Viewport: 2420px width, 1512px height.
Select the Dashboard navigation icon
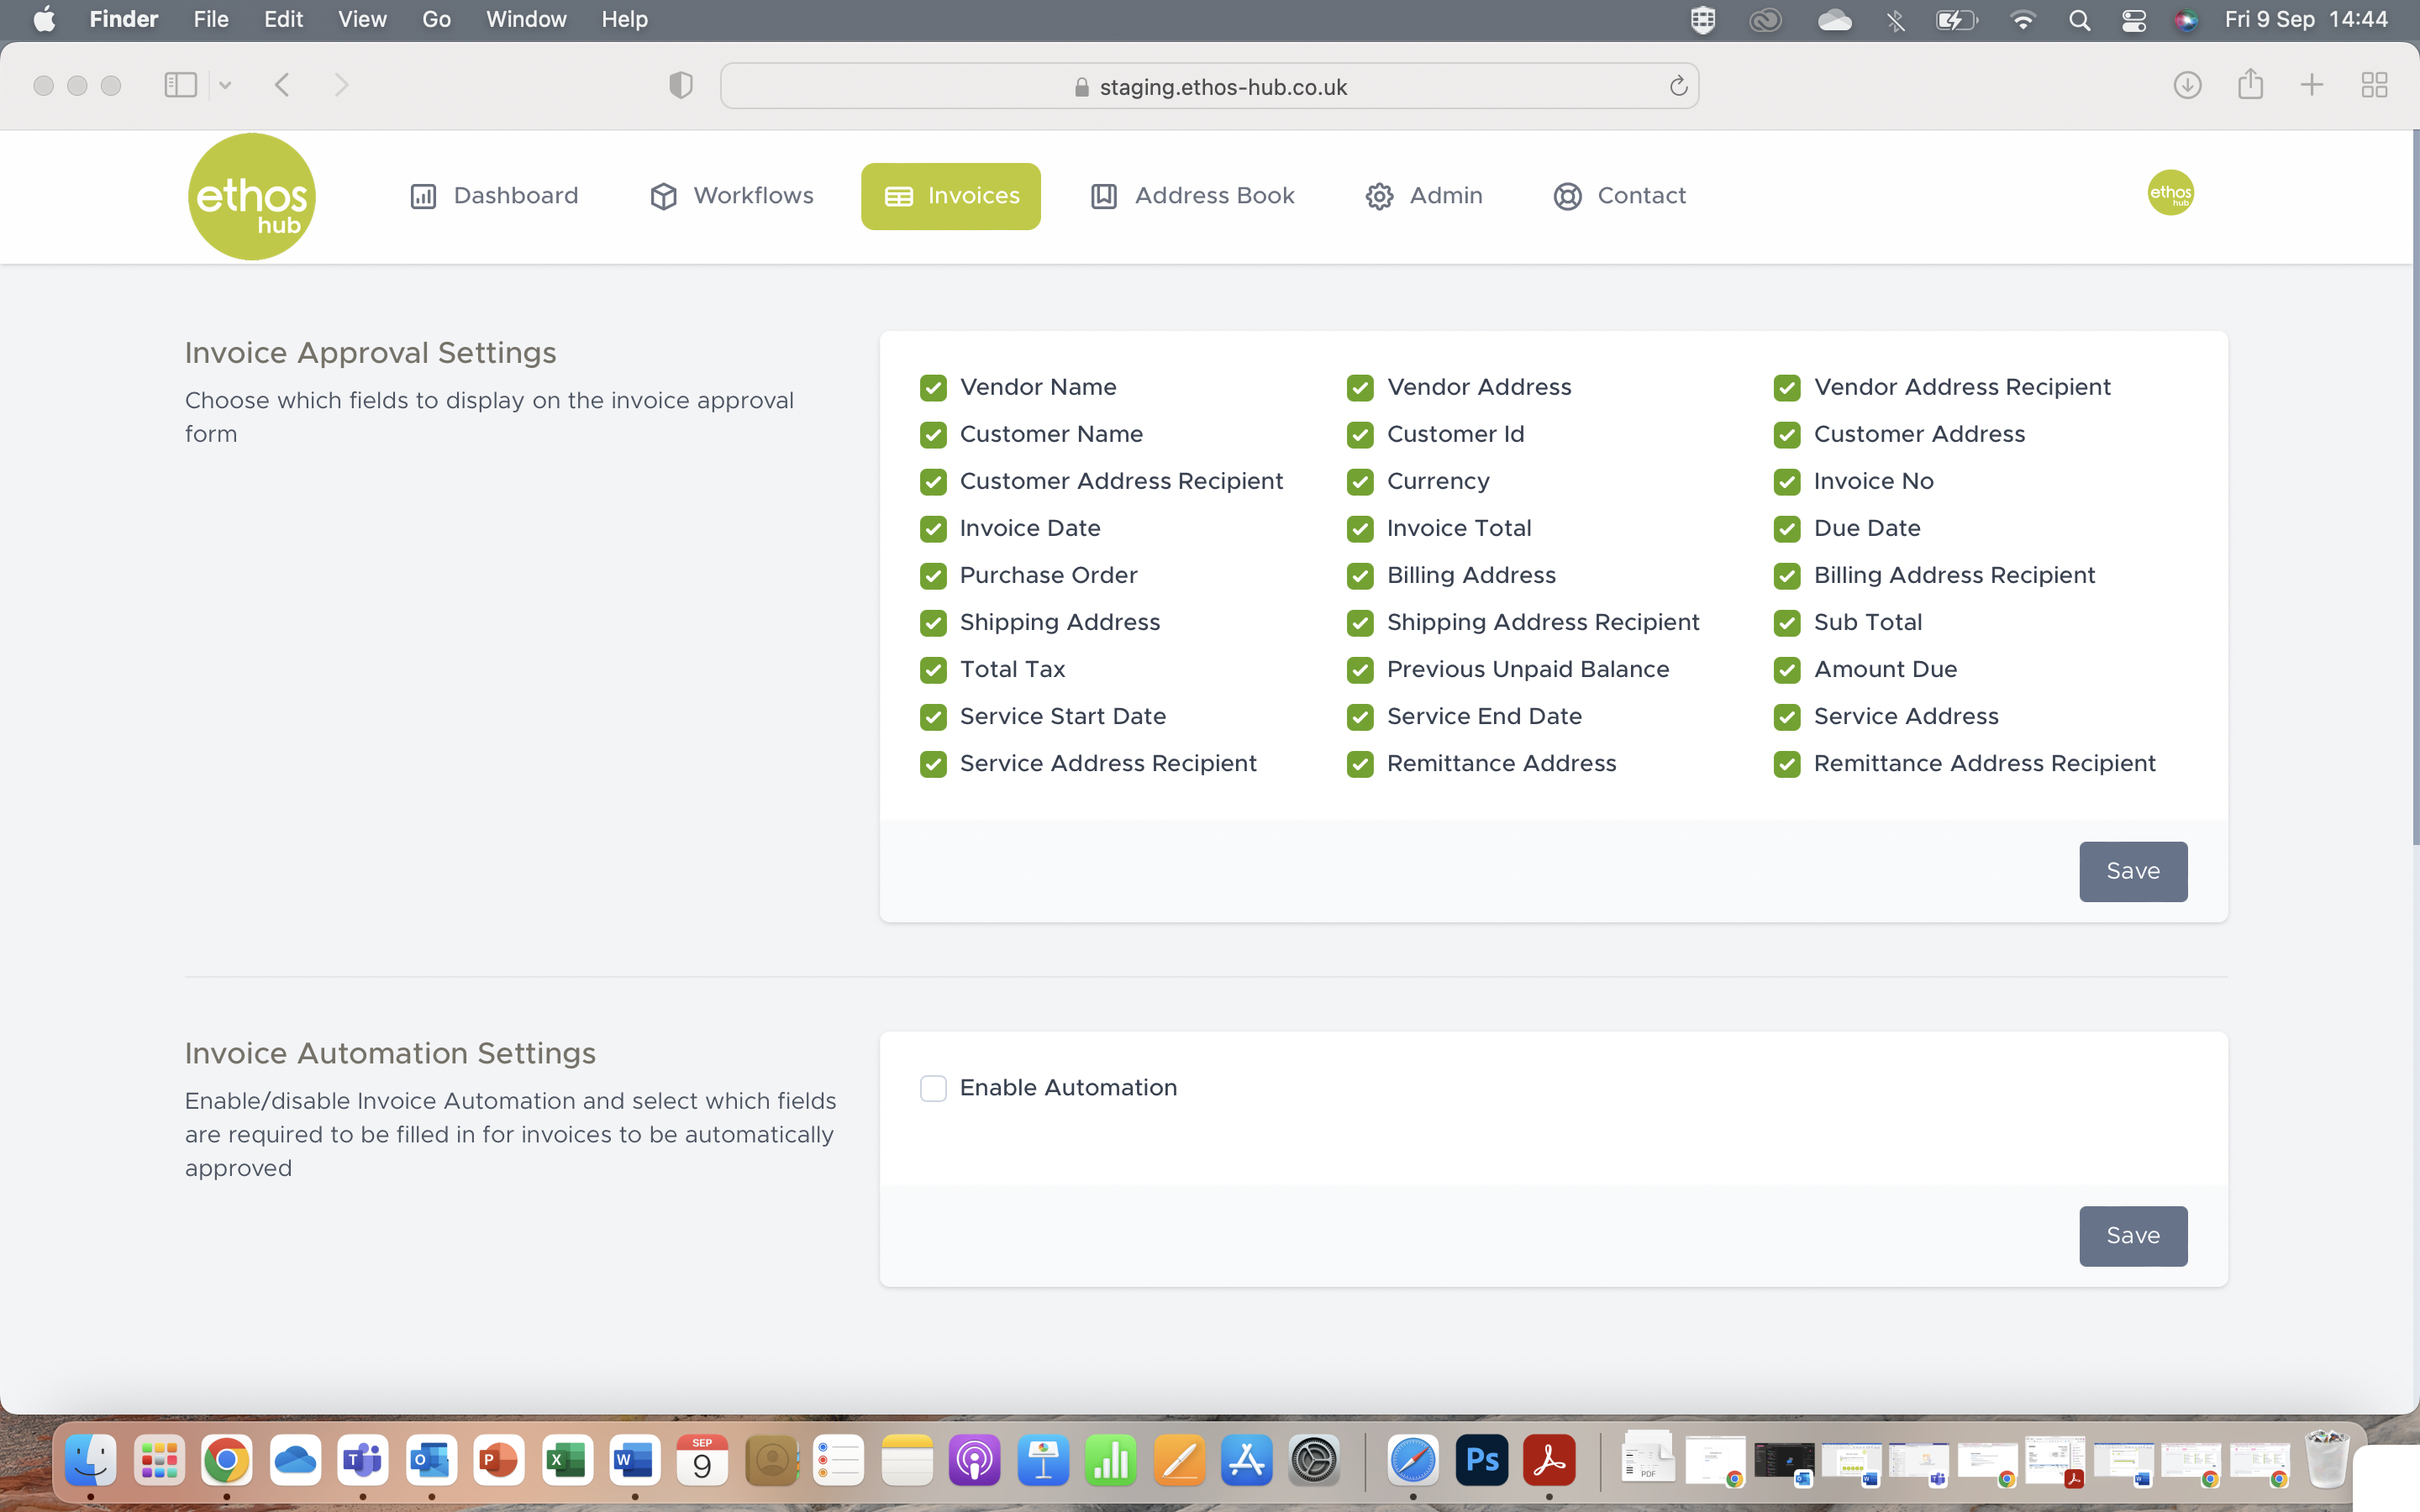pyautogui.click(x=423, y=196)
